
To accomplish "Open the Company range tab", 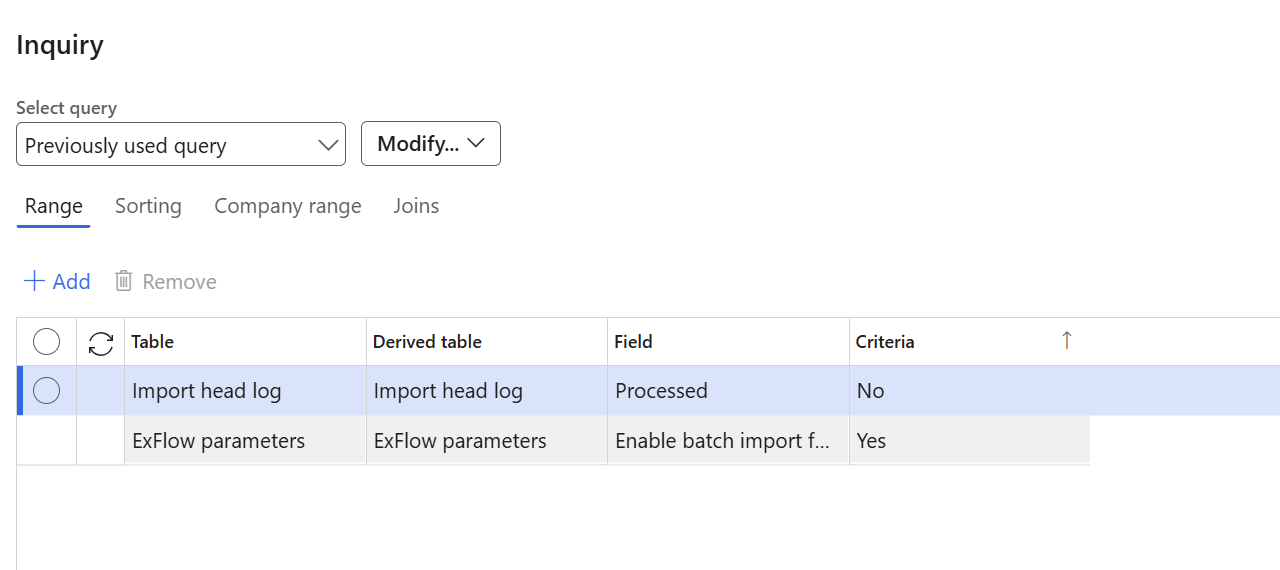I will pyautogui.click(x=288, y=206).
